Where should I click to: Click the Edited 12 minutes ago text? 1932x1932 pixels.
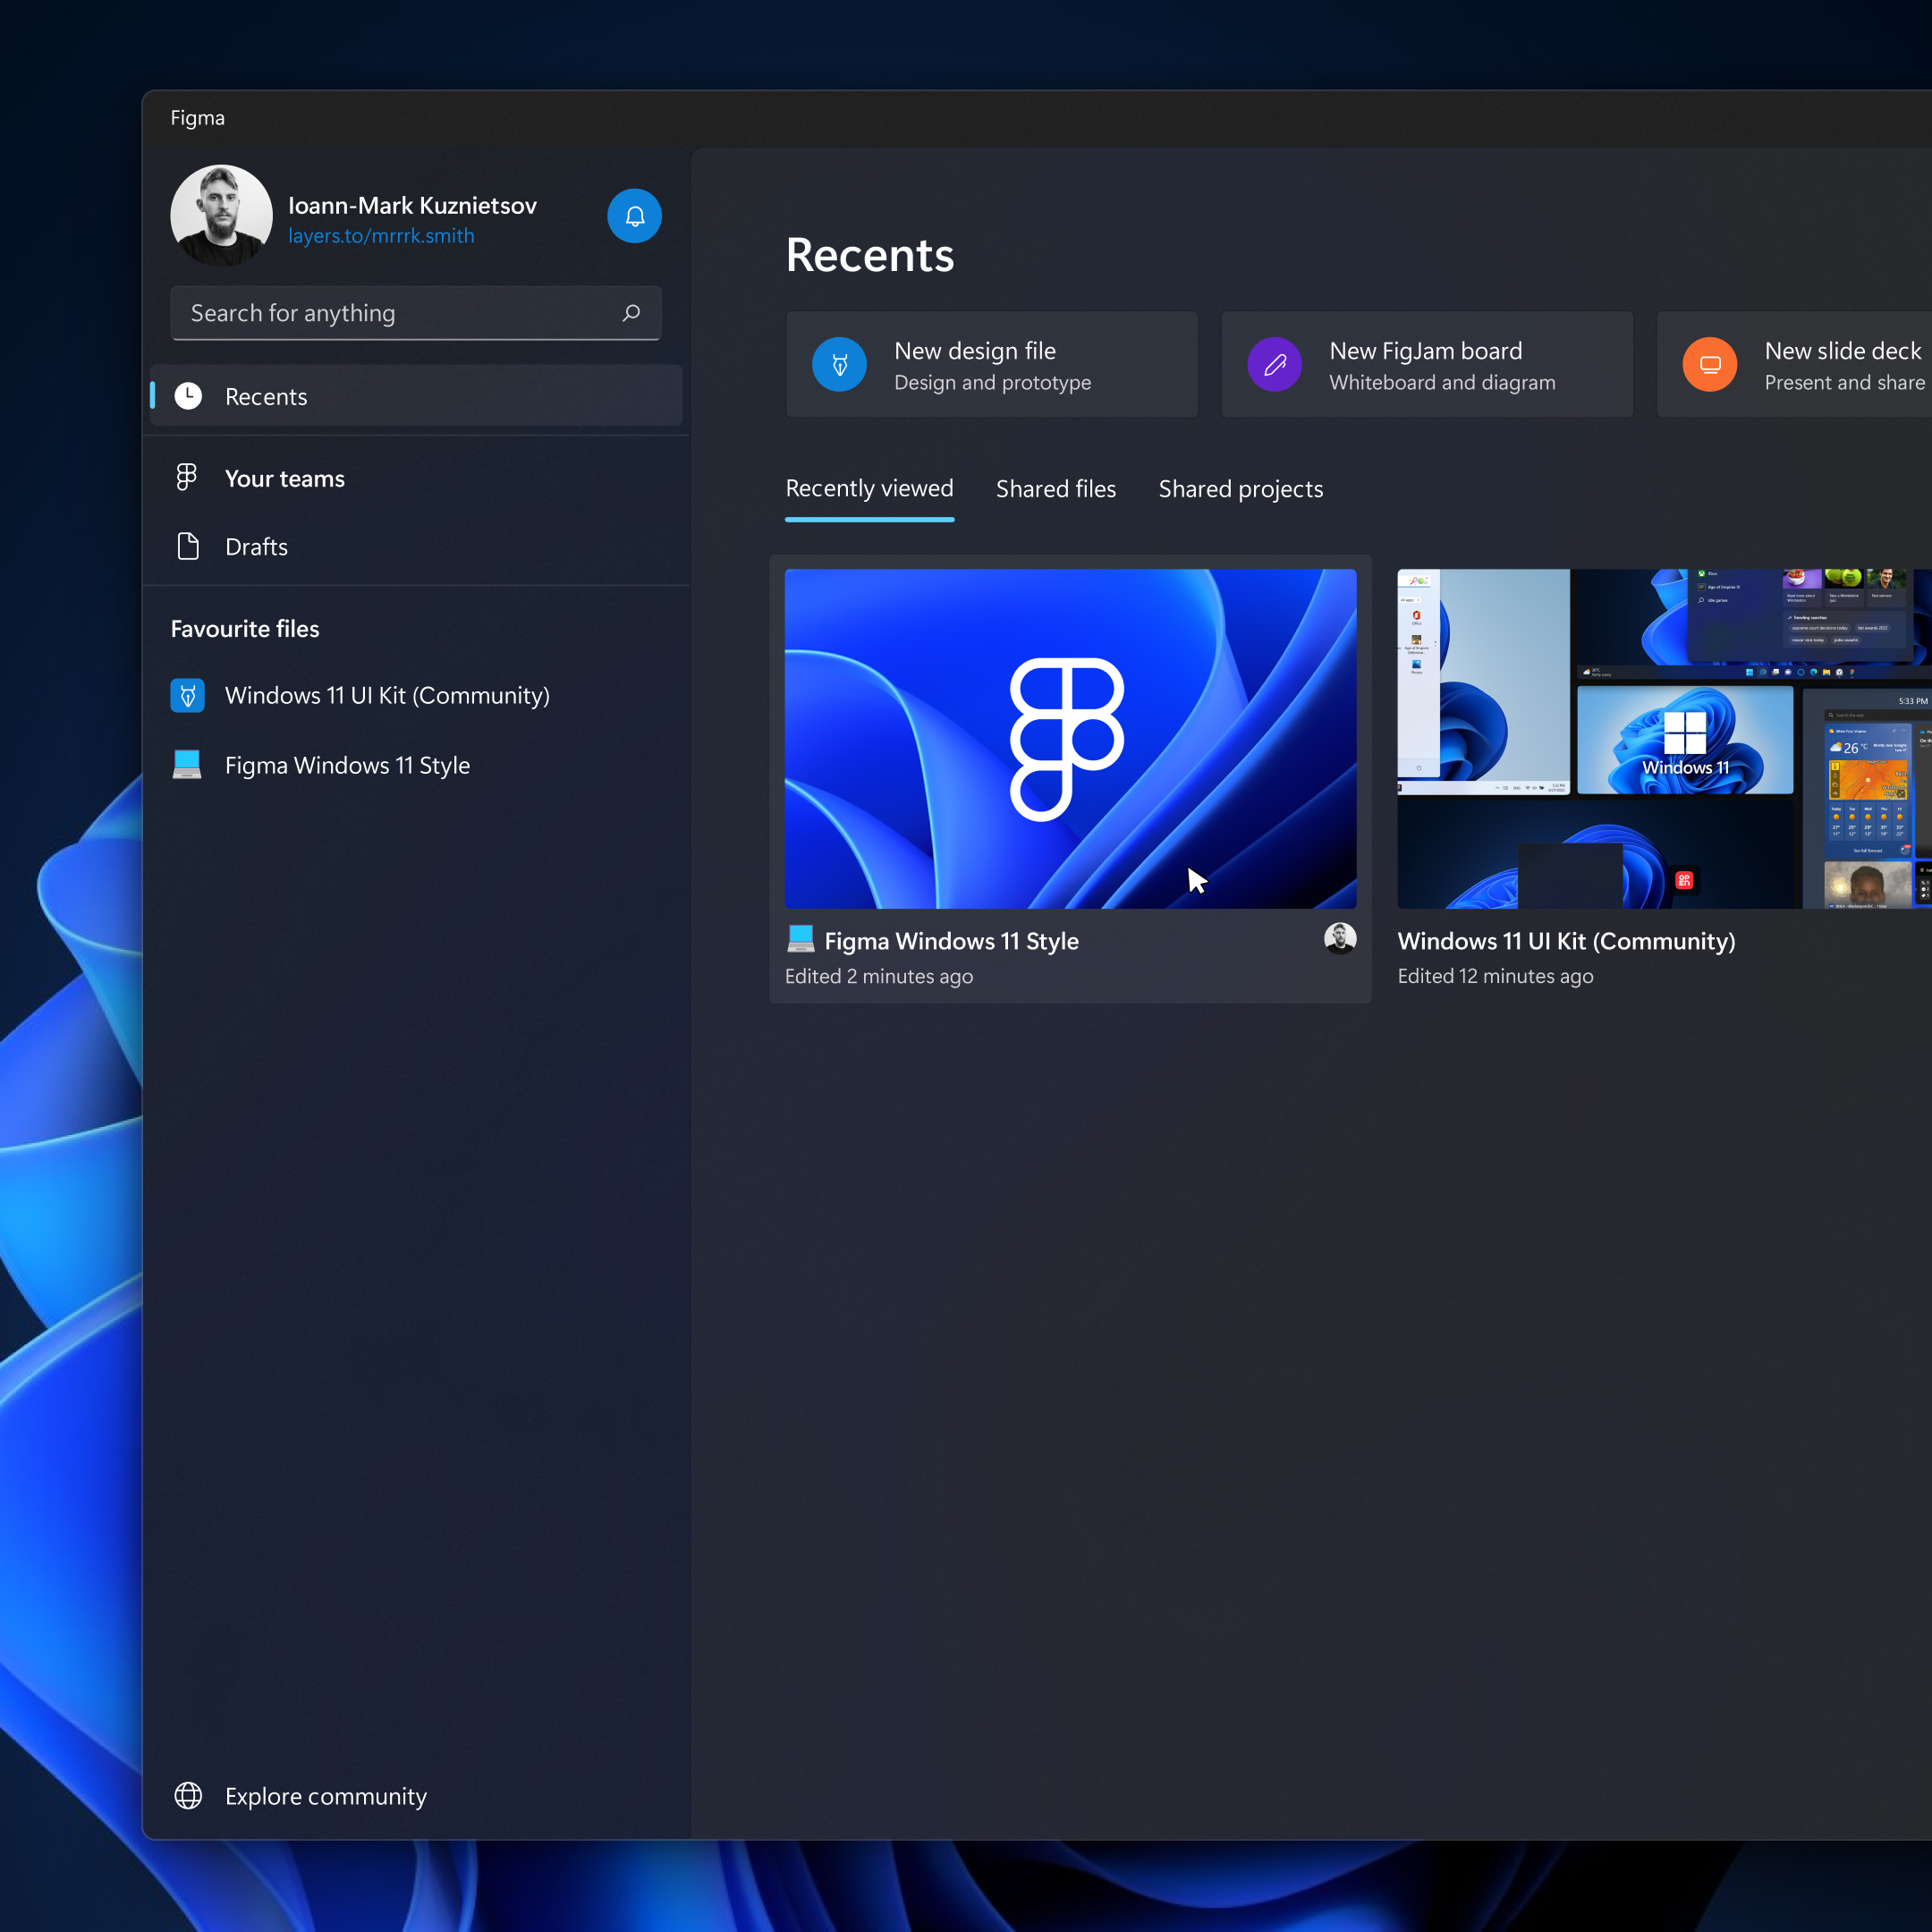pos(1495,976)
